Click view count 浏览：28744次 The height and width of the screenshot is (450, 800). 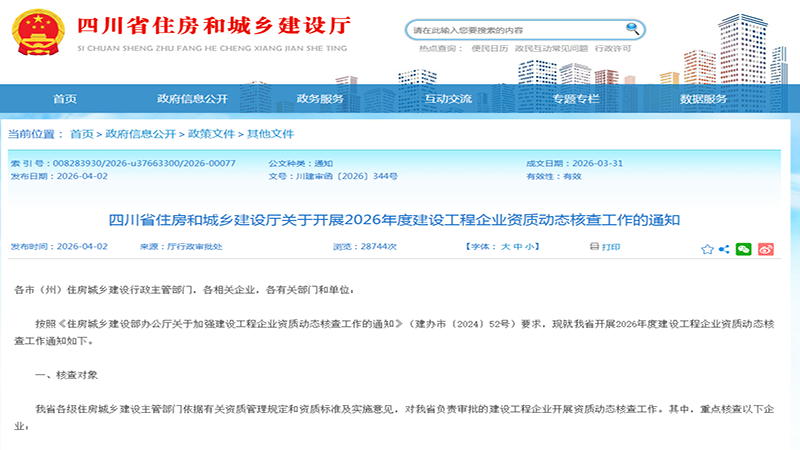pyautogui.click(x=365, y=246)
